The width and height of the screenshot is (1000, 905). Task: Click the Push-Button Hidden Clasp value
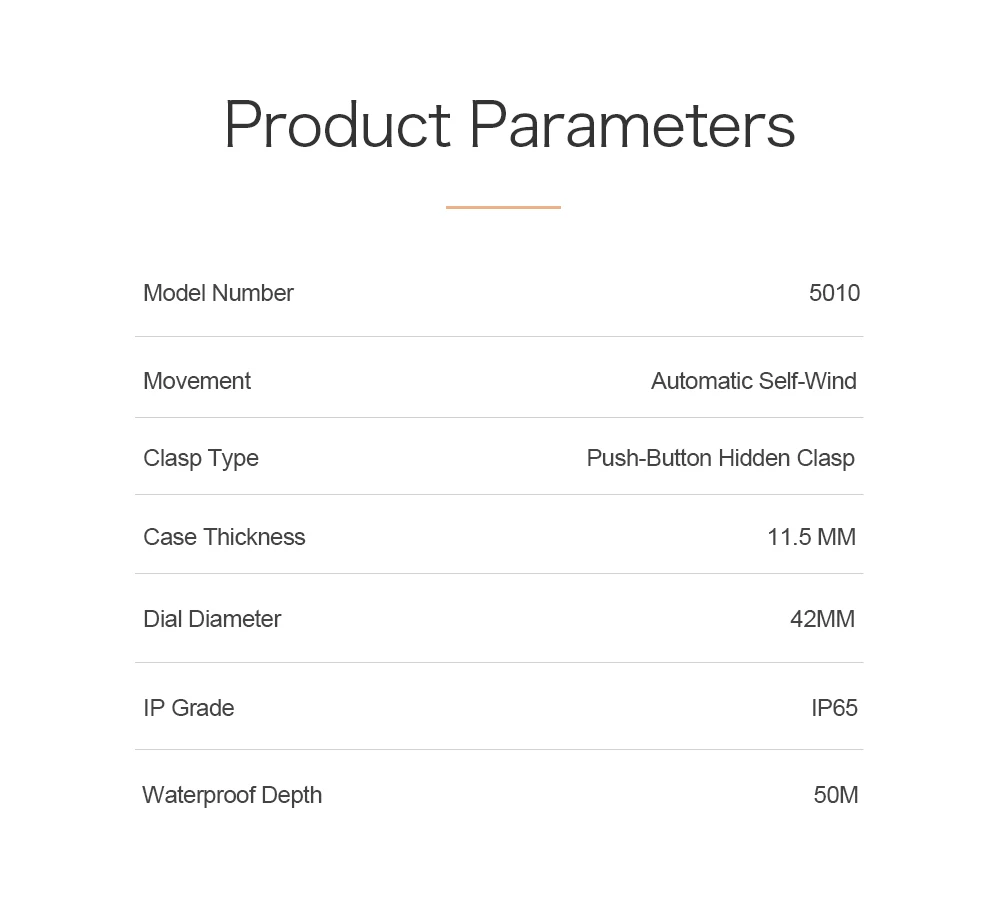[721, 459]
